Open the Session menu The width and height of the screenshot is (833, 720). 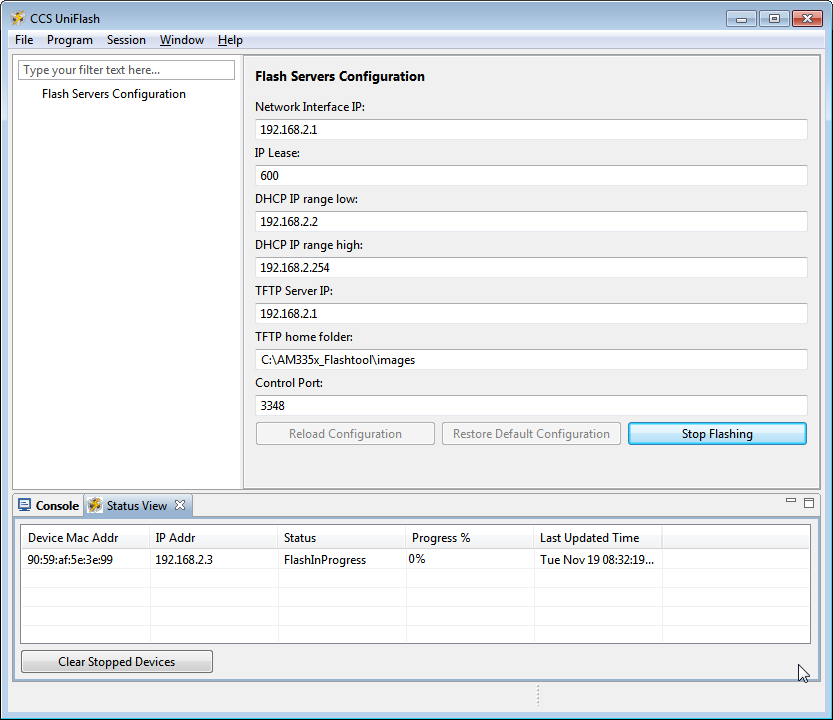click(126, 40)
